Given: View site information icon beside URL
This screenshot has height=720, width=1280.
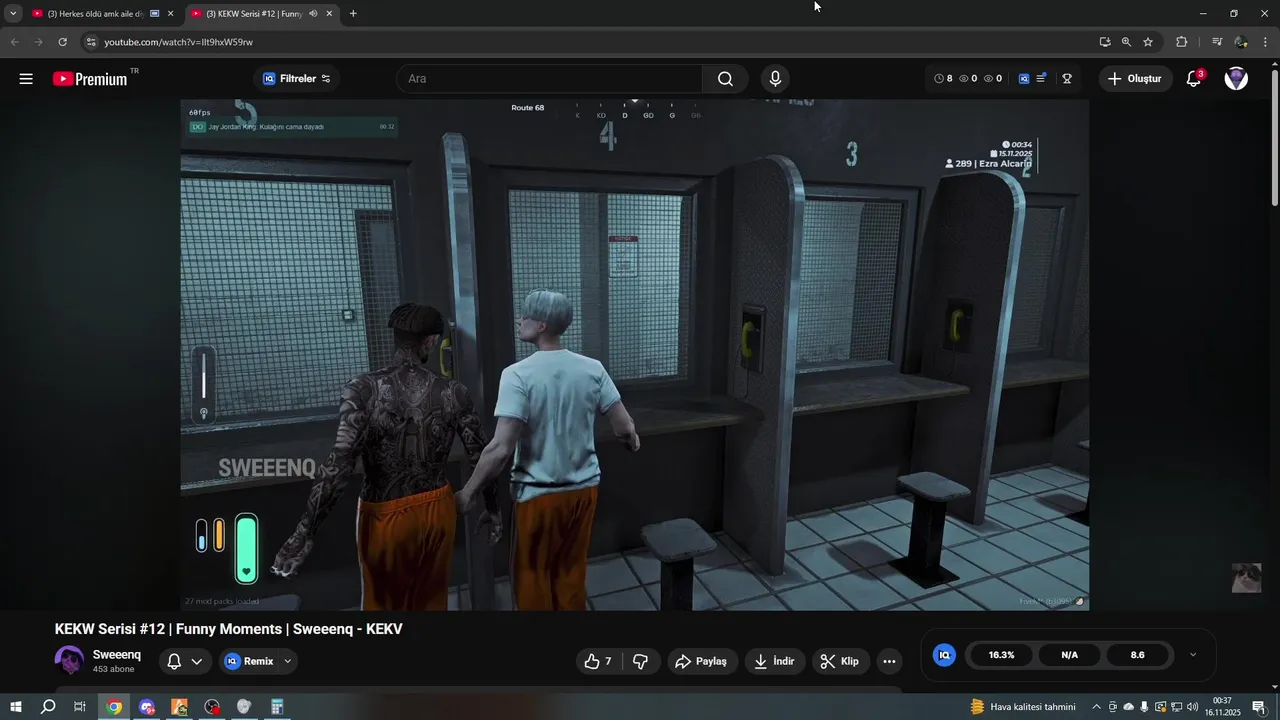Looking at the screenshot, I should tap(90, 42).
